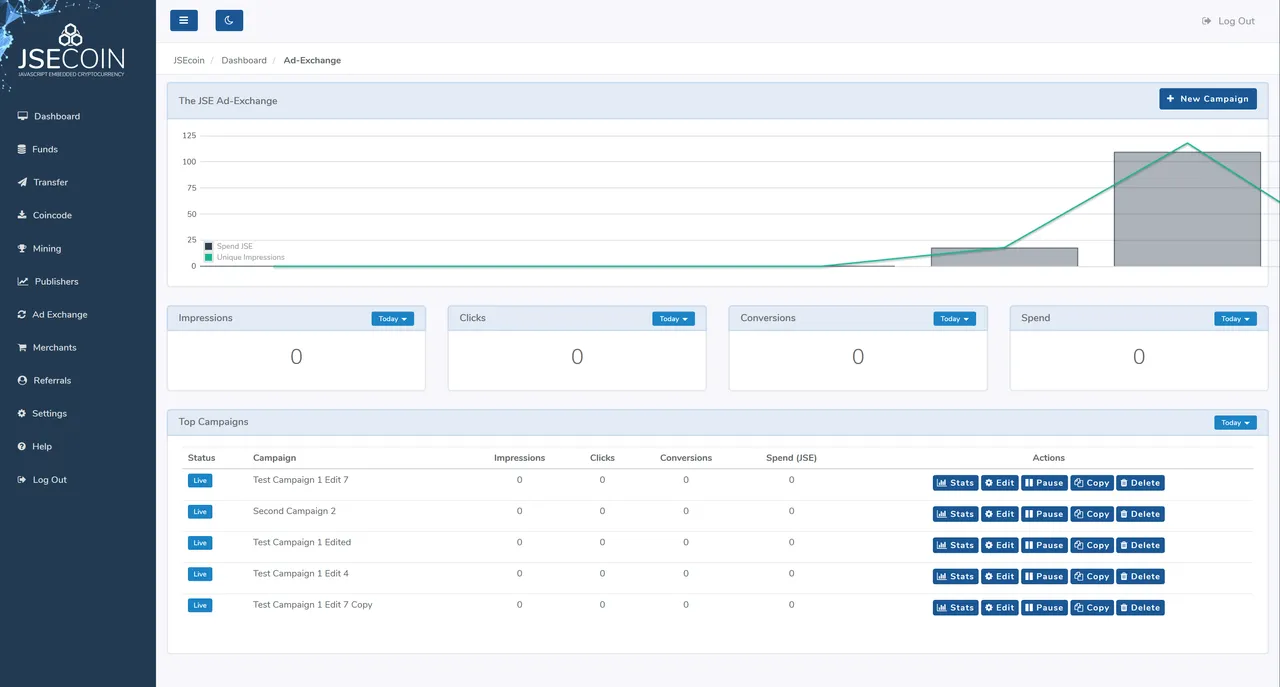
Task: Pause Test Campaign 1 Edit 7
Action: [1044, 483]
